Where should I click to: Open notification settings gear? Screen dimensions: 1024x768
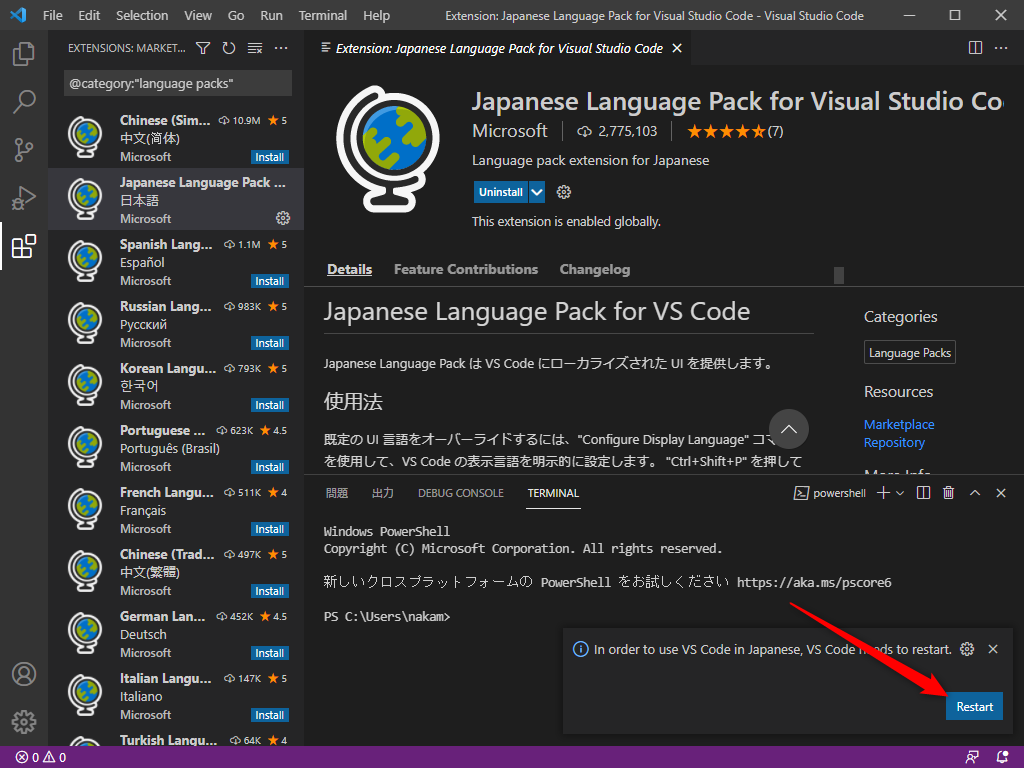(967, 649)
